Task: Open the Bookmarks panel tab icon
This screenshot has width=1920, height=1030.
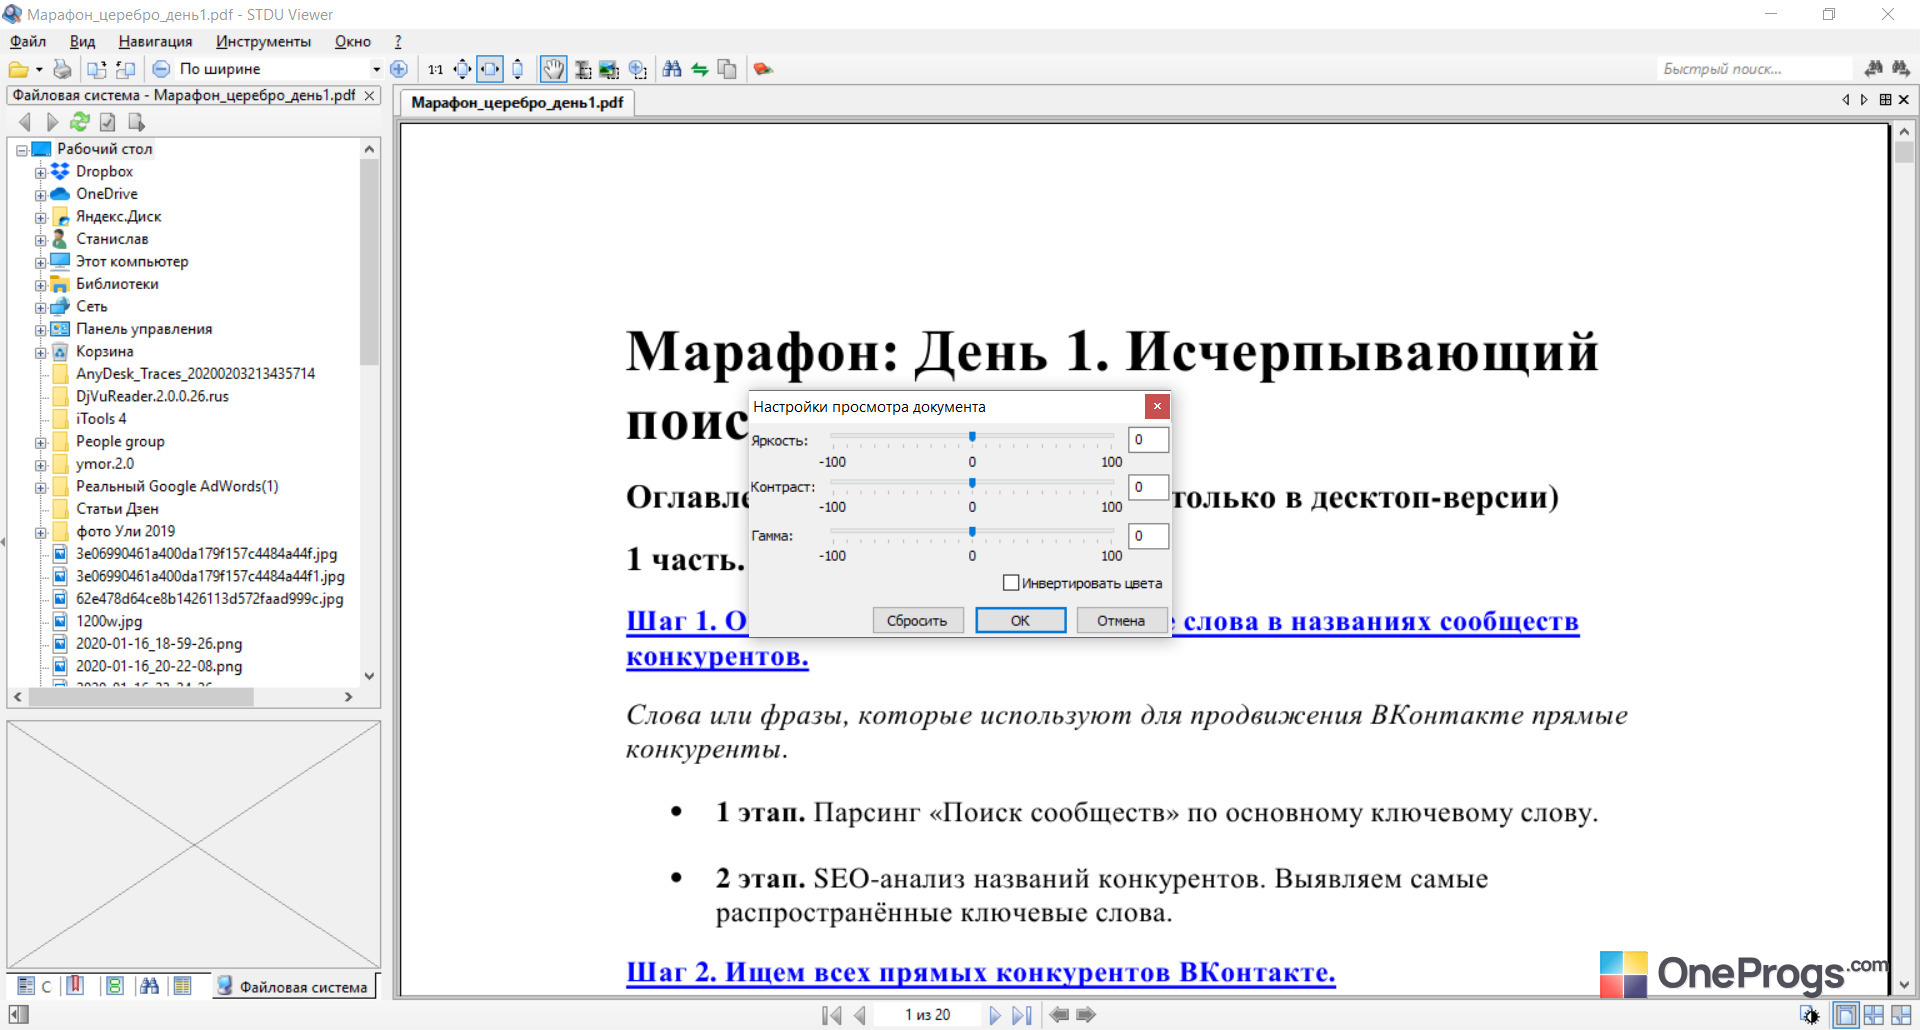Action: tap(75, 986)
